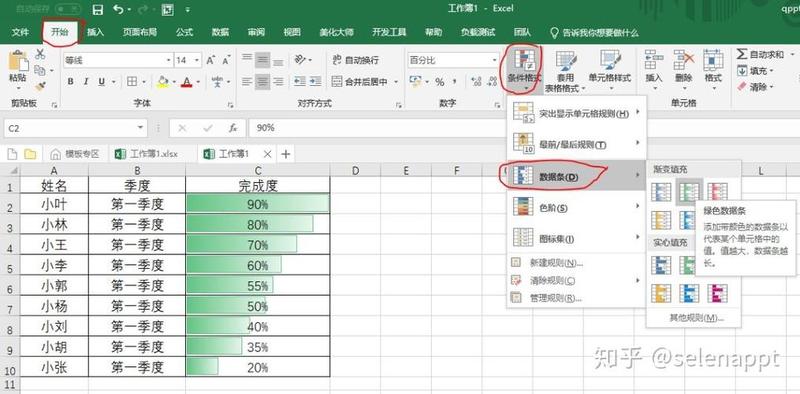Switch to the 视图 ribbon tab
This screenshot has height=394, width=800.
click(x=292, y=32)
